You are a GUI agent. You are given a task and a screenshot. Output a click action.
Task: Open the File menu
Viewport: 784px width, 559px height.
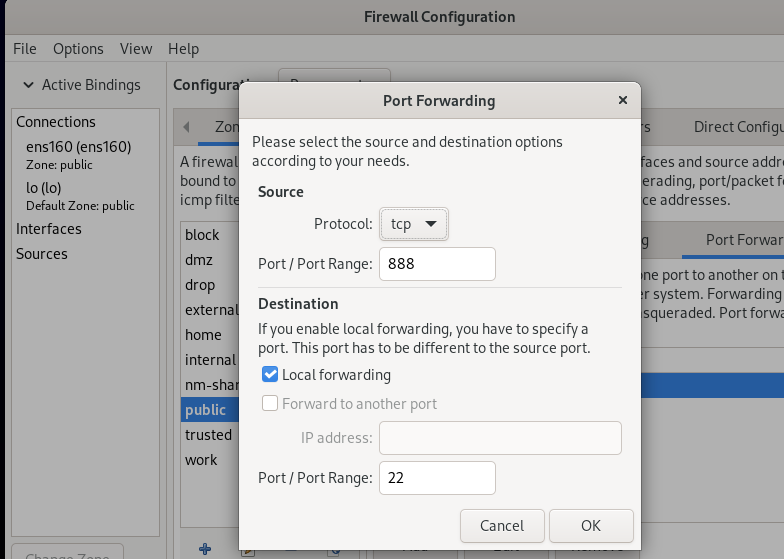(x=24, y=48)
